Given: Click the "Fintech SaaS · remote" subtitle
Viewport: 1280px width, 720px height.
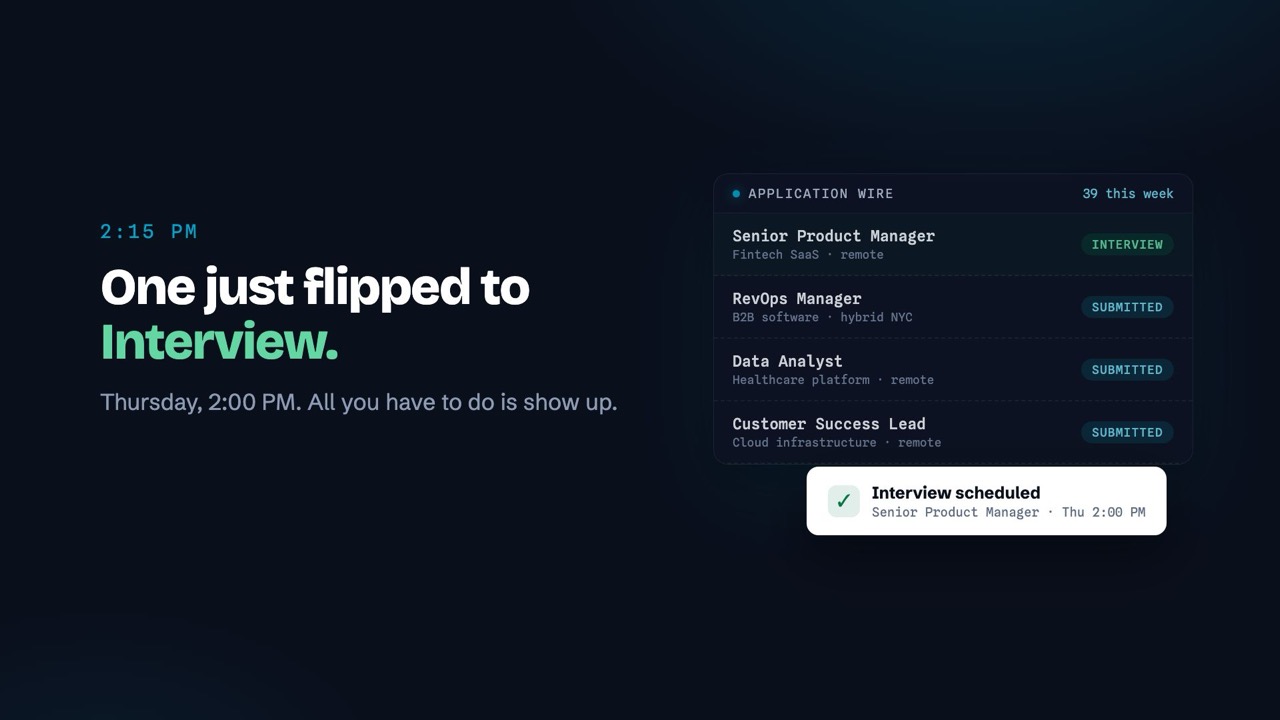Looking at the screenshot, I should pyautogui.click(x=808, y=255).
